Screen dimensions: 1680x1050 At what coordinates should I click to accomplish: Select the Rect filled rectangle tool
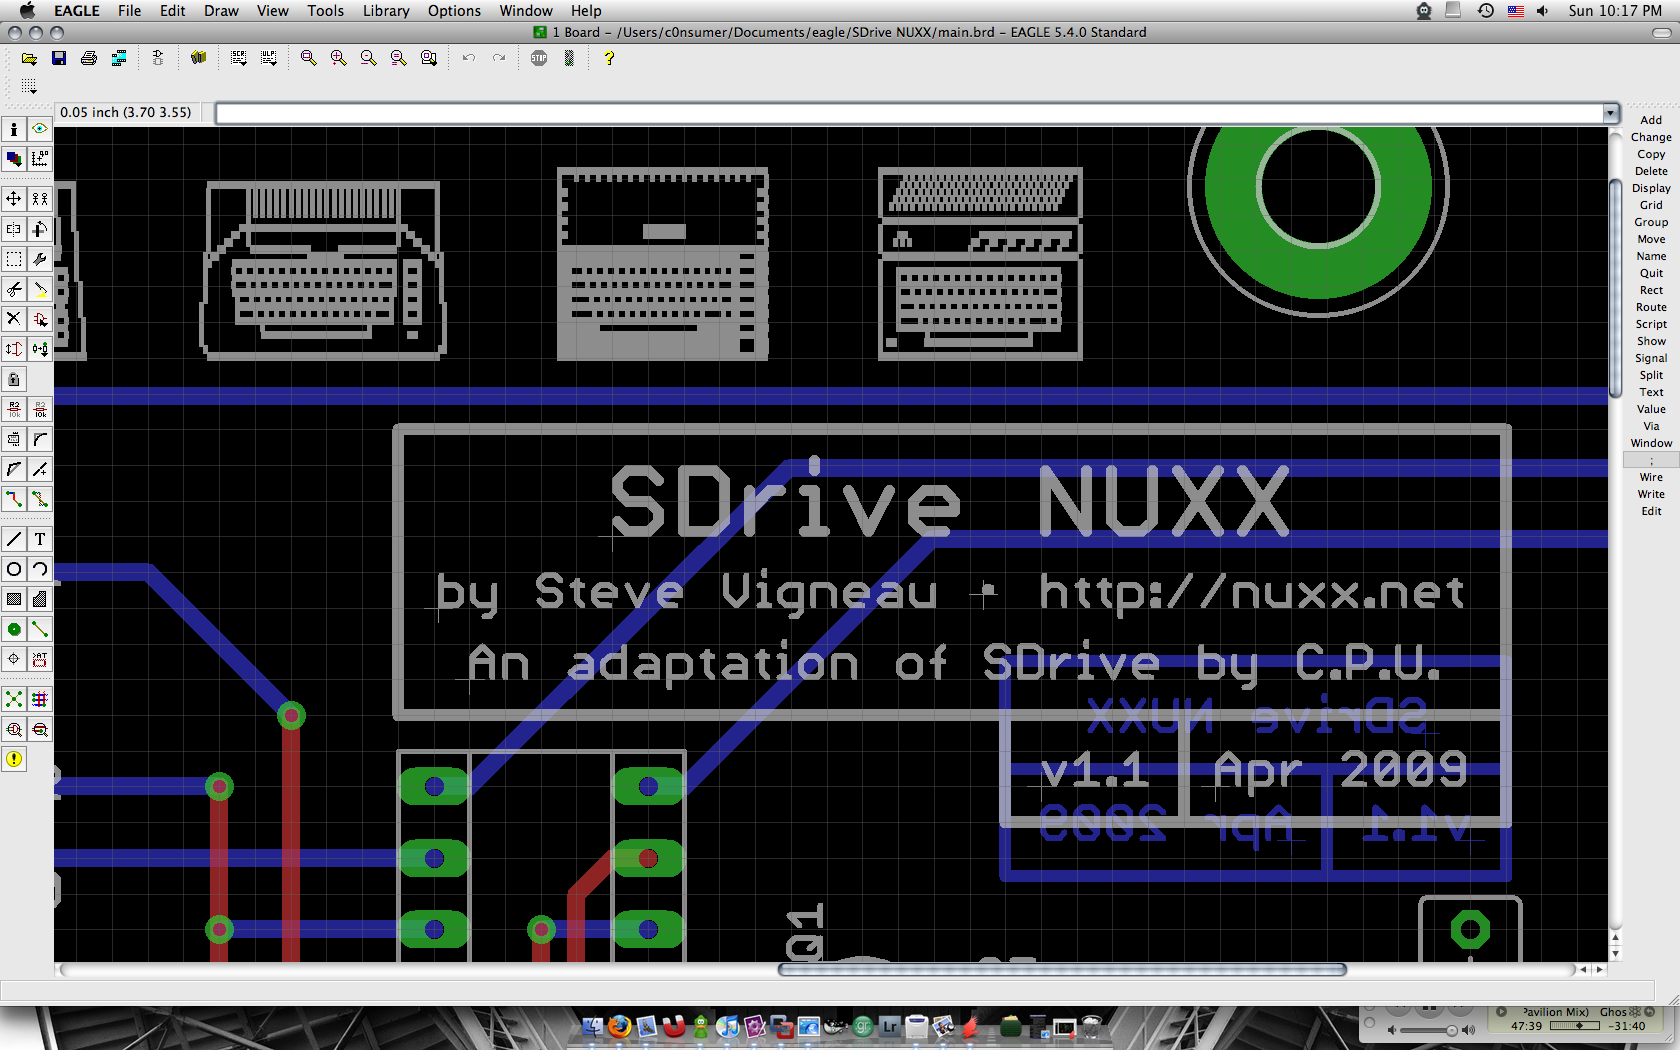[14, 599]
